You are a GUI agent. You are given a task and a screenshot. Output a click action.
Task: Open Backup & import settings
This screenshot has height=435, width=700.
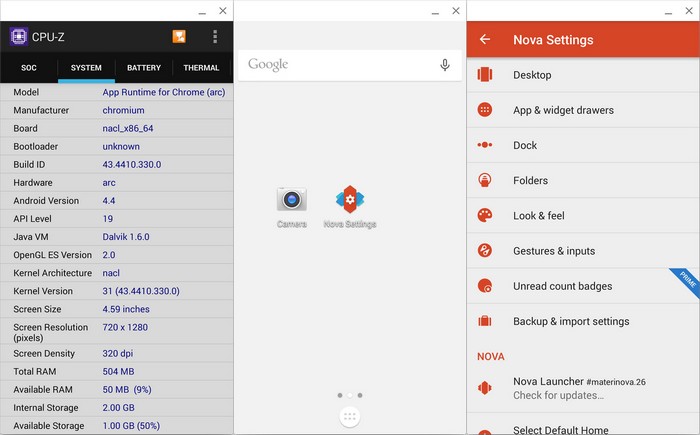click(583, 321)
